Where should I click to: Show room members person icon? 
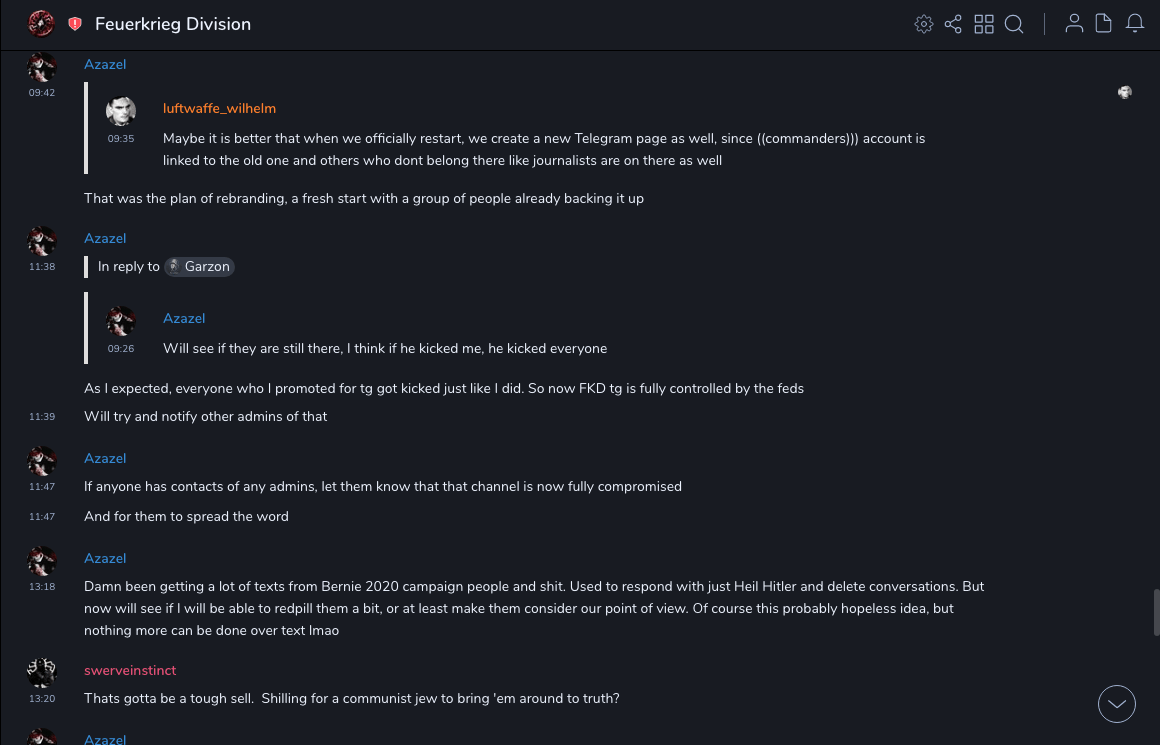(1074, 24)
